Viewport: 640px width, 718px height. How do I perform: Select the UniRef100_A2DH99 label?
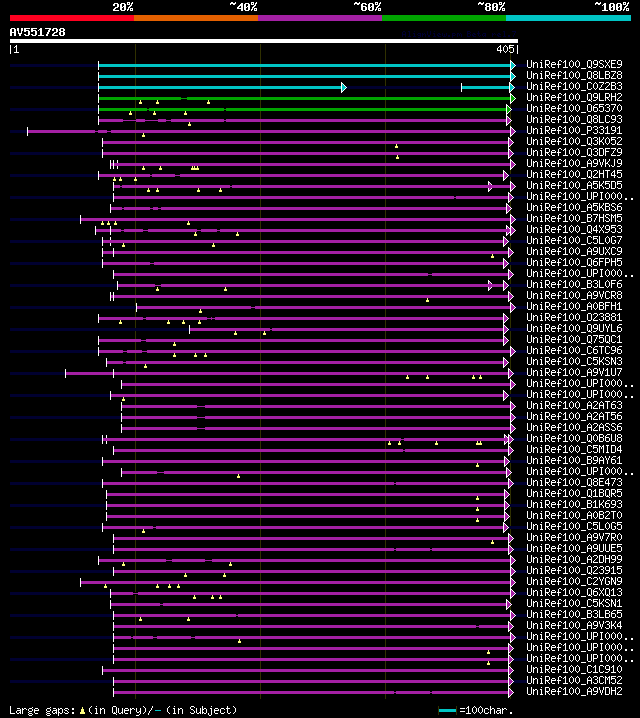(x=574, y=559)
